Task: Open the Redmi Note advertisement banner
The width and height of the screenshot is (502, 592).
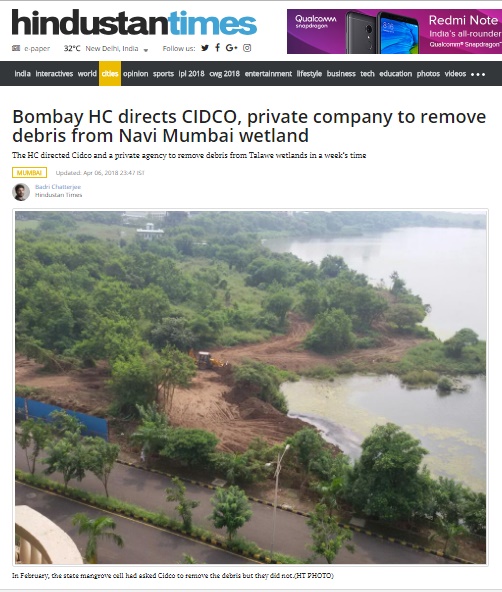Action: click(x=394, y=31)
